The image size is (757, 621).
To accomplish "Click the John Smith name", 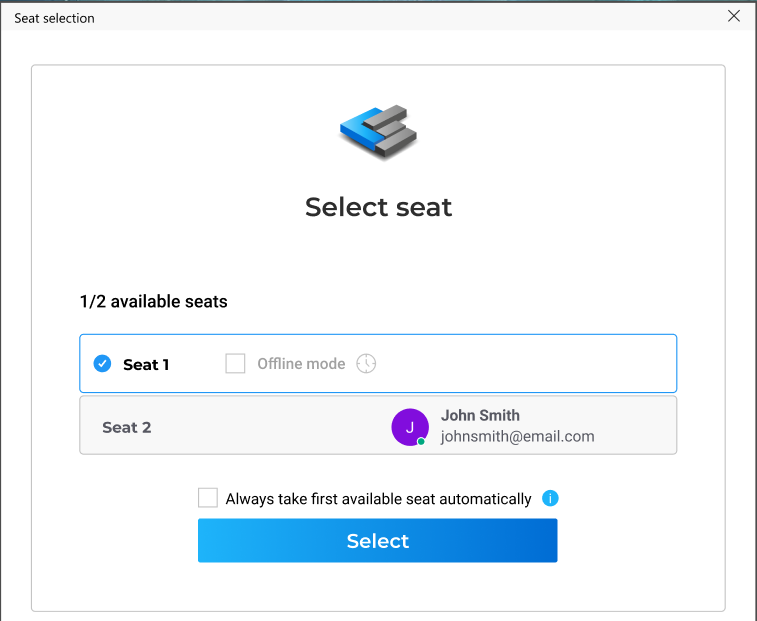I will pos(480,415).
